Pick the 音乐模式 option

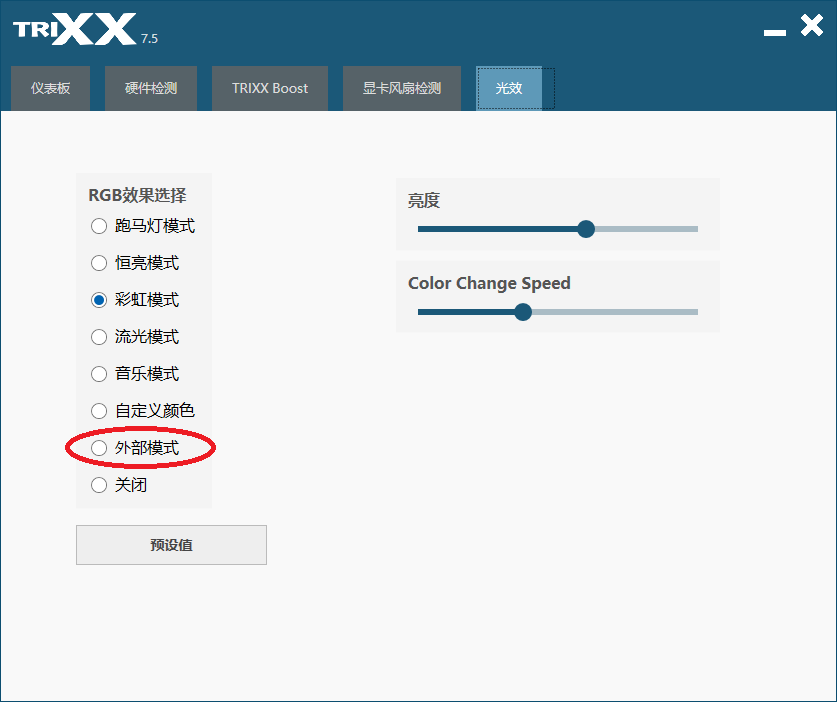(99, 374)
